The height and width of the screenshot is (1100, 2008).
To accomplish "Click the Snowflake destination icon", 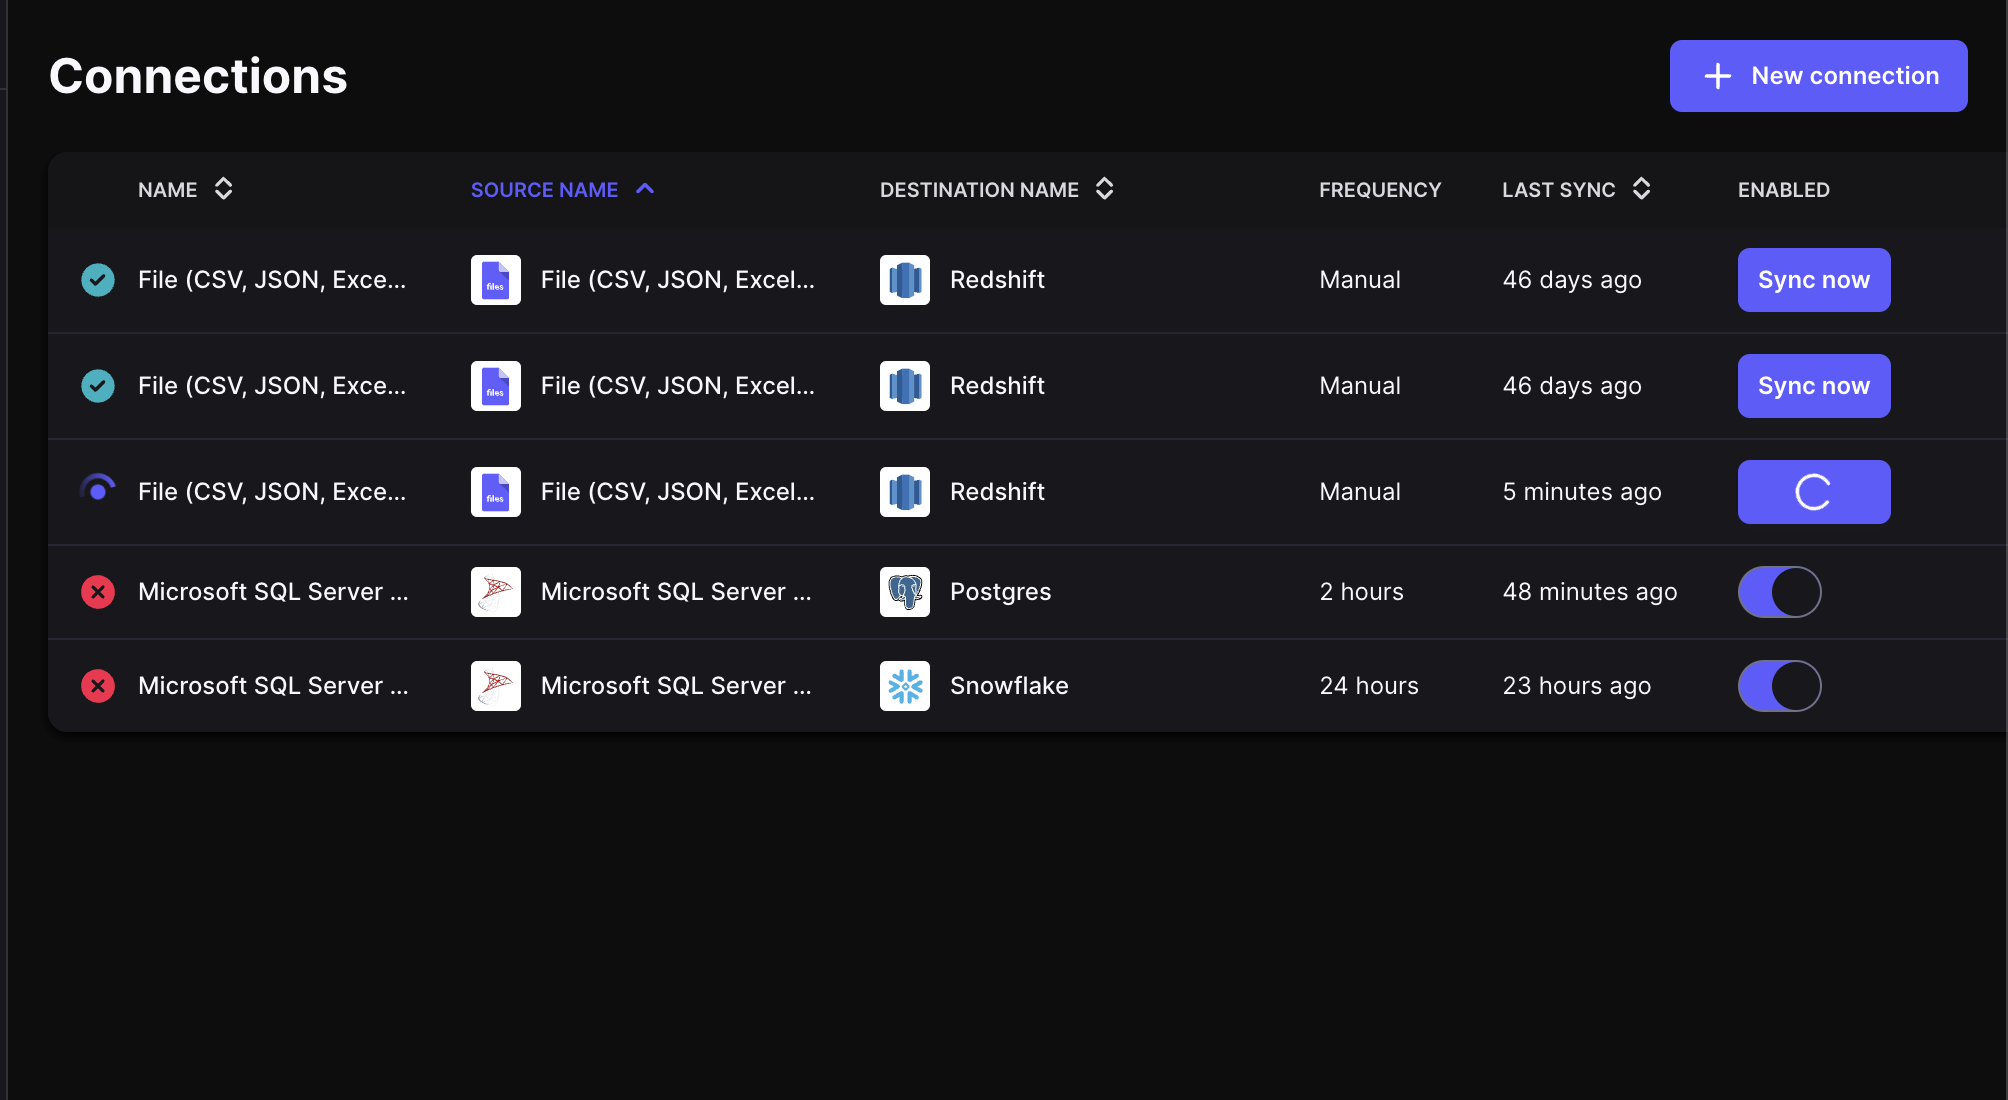I will (905, 686).
